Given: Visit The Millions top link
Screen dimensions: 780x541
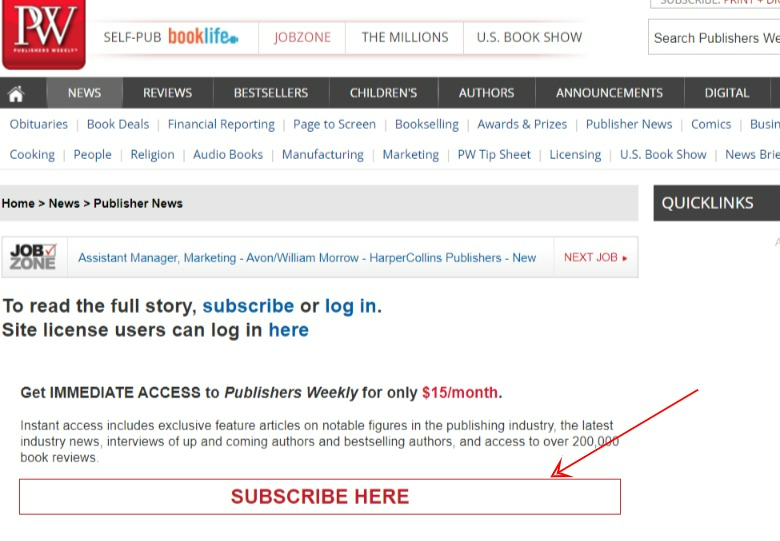Looking at the screenshot, I should pyautogui.click(x=405, y=37).
